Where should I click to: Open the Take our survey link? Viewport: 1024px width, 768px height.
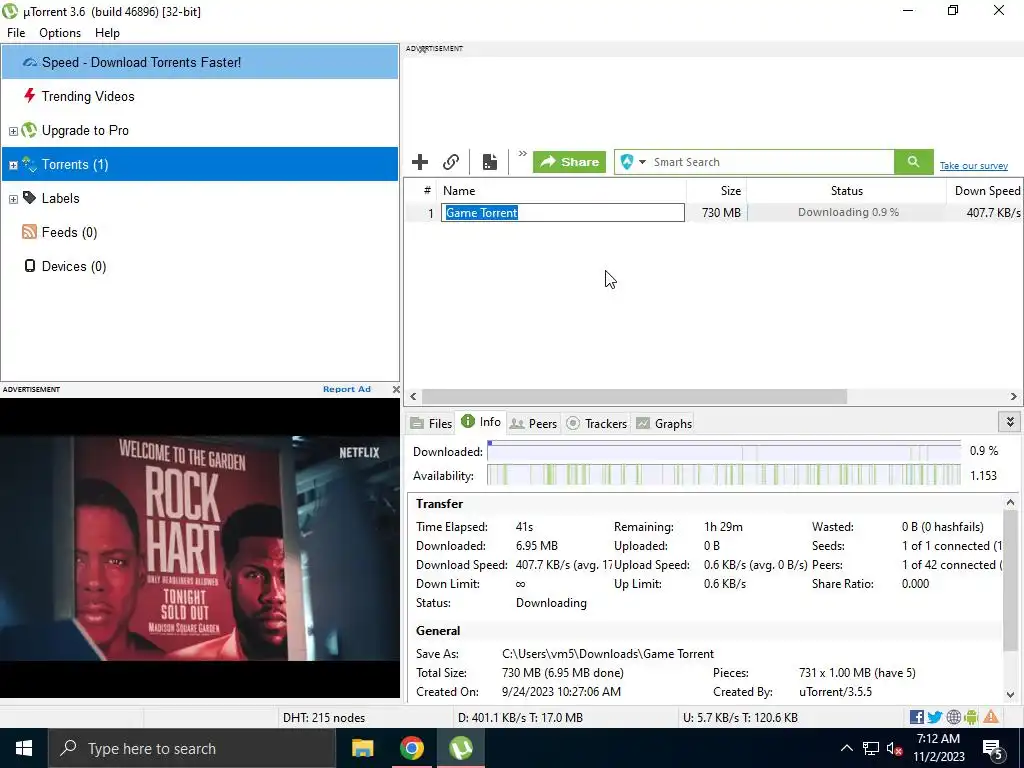(x=974, y=166)
